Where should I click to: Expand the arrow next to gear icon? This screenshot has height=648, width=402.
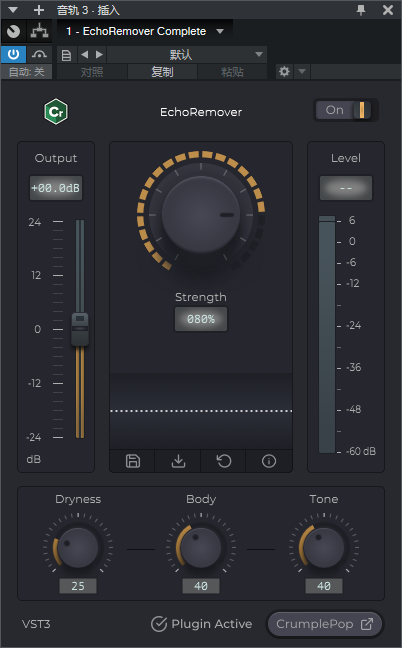302,71
